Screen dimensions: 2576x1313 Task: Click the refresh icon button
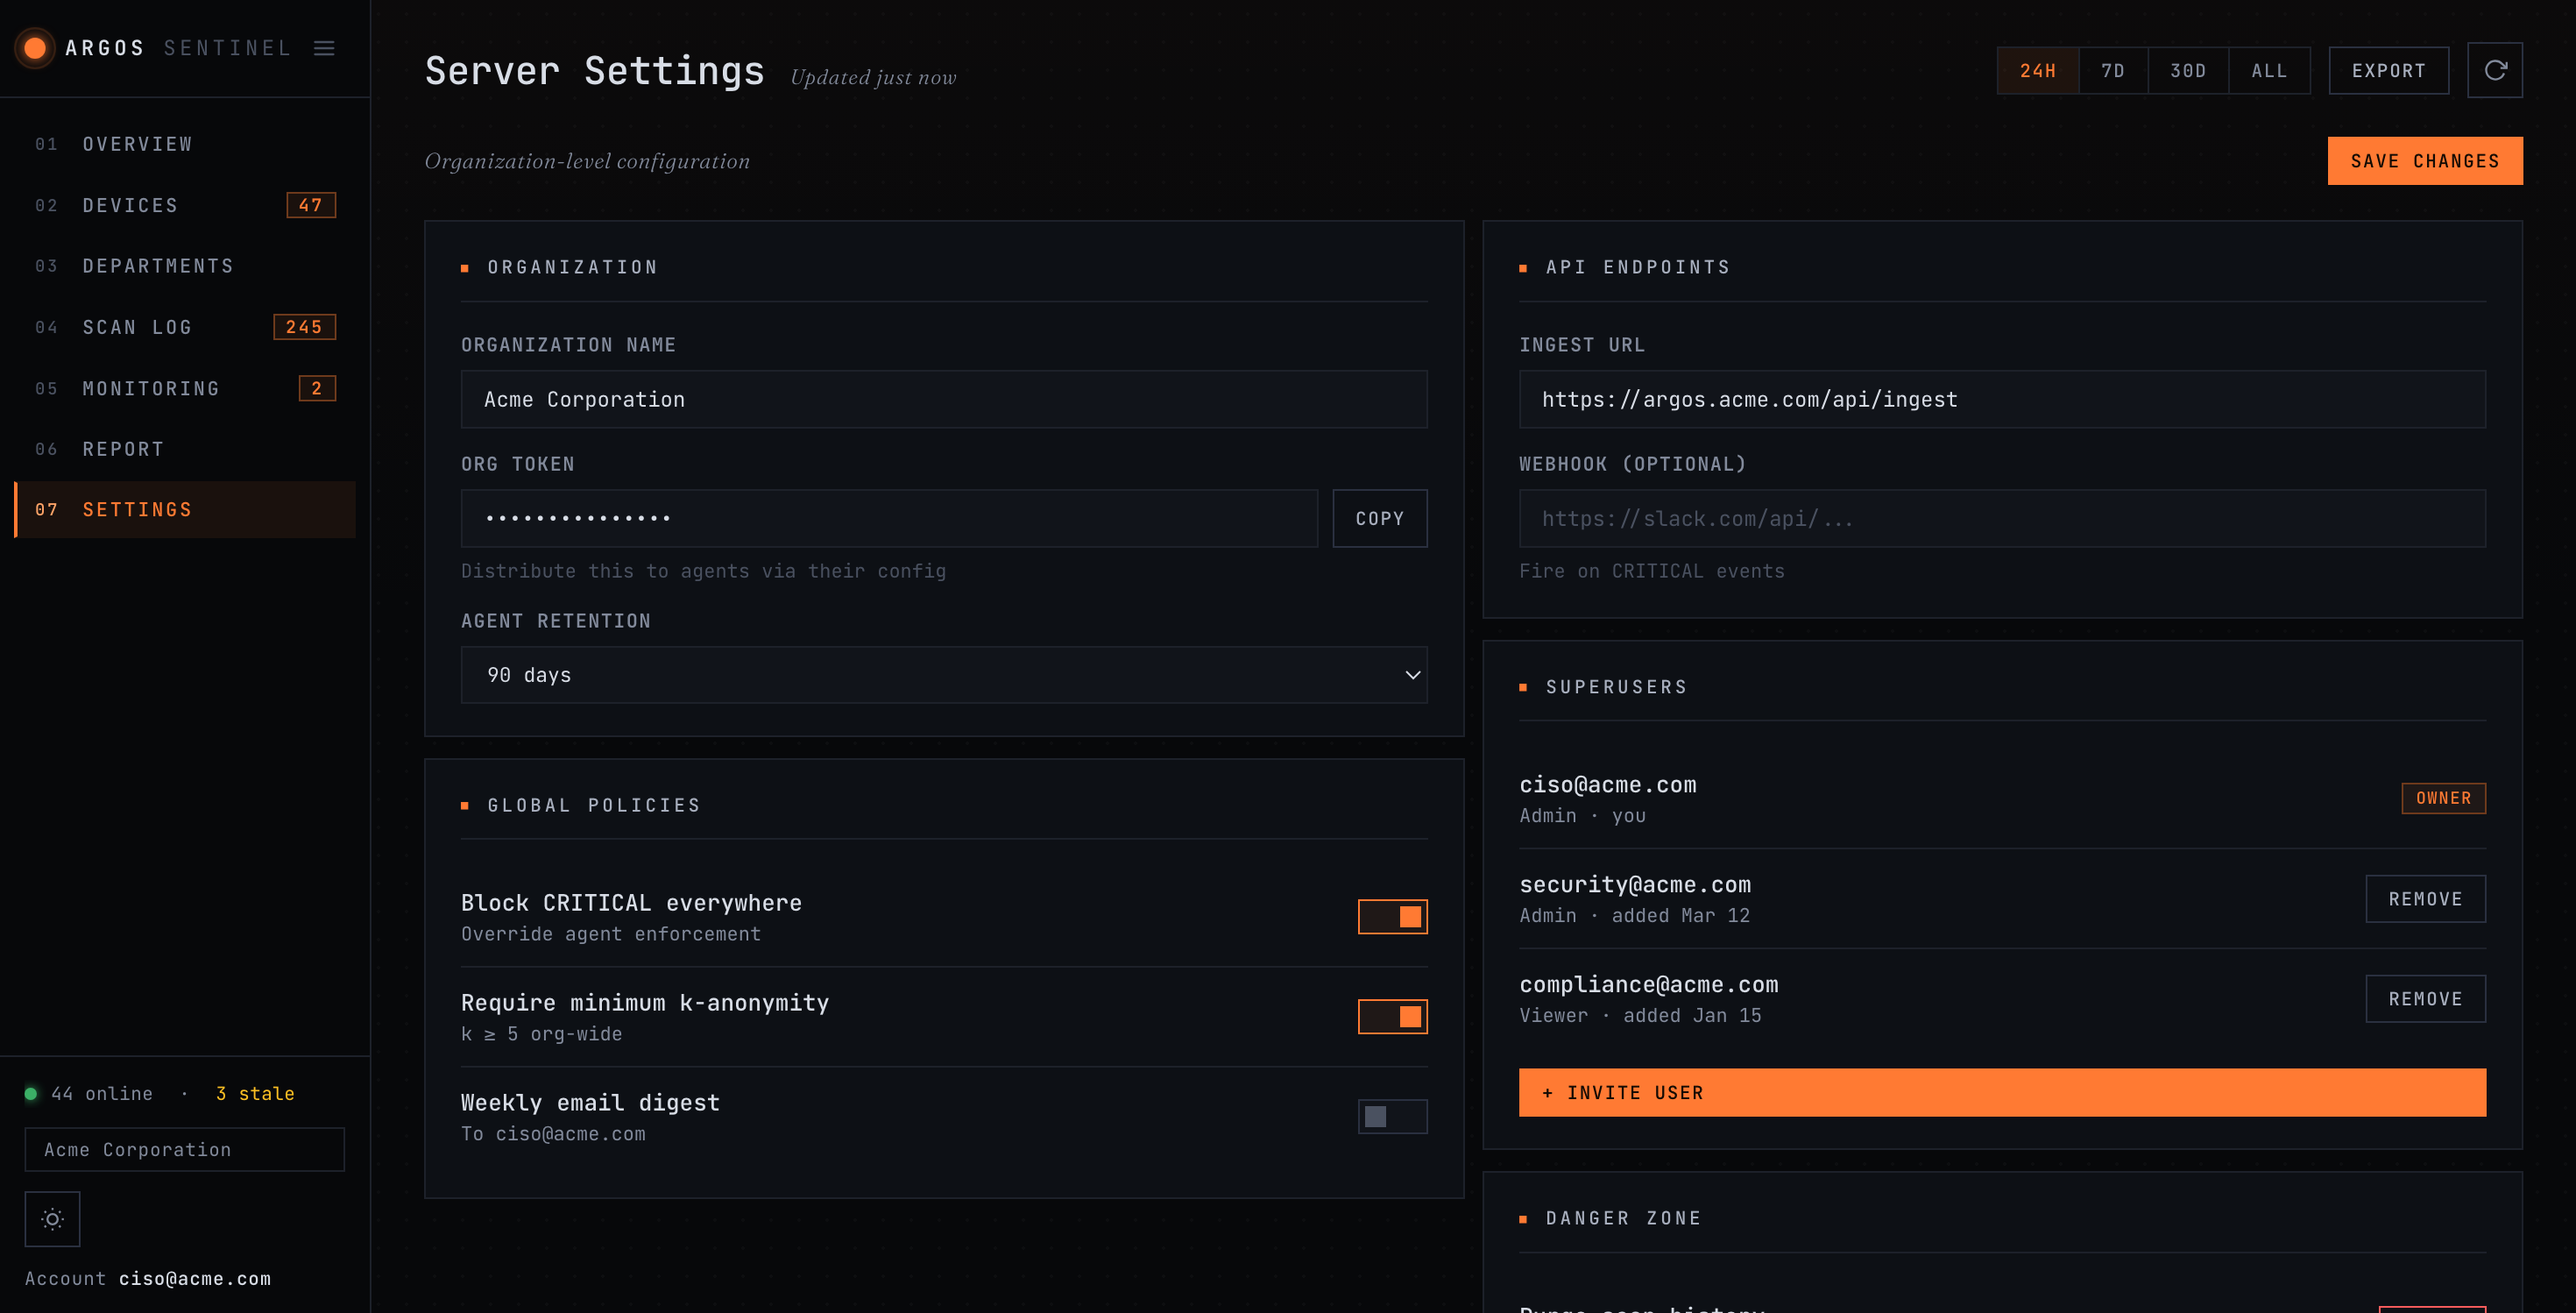pos(2494,70)
